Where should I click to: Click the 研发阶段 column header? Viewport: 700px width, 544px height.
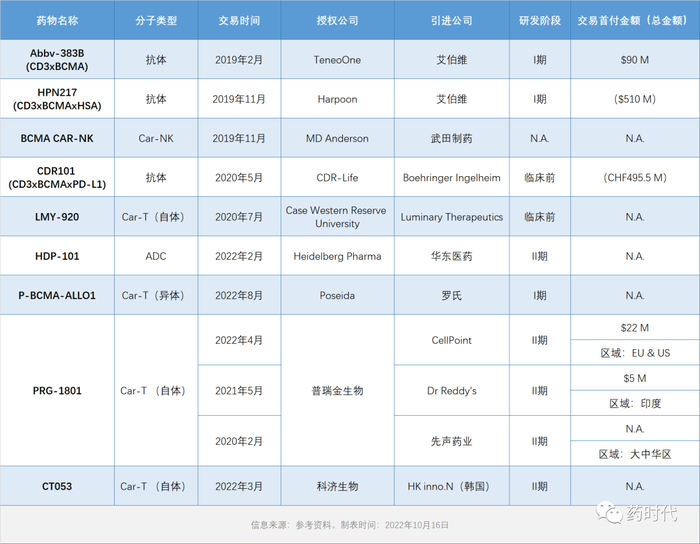[x=540, y=21]
